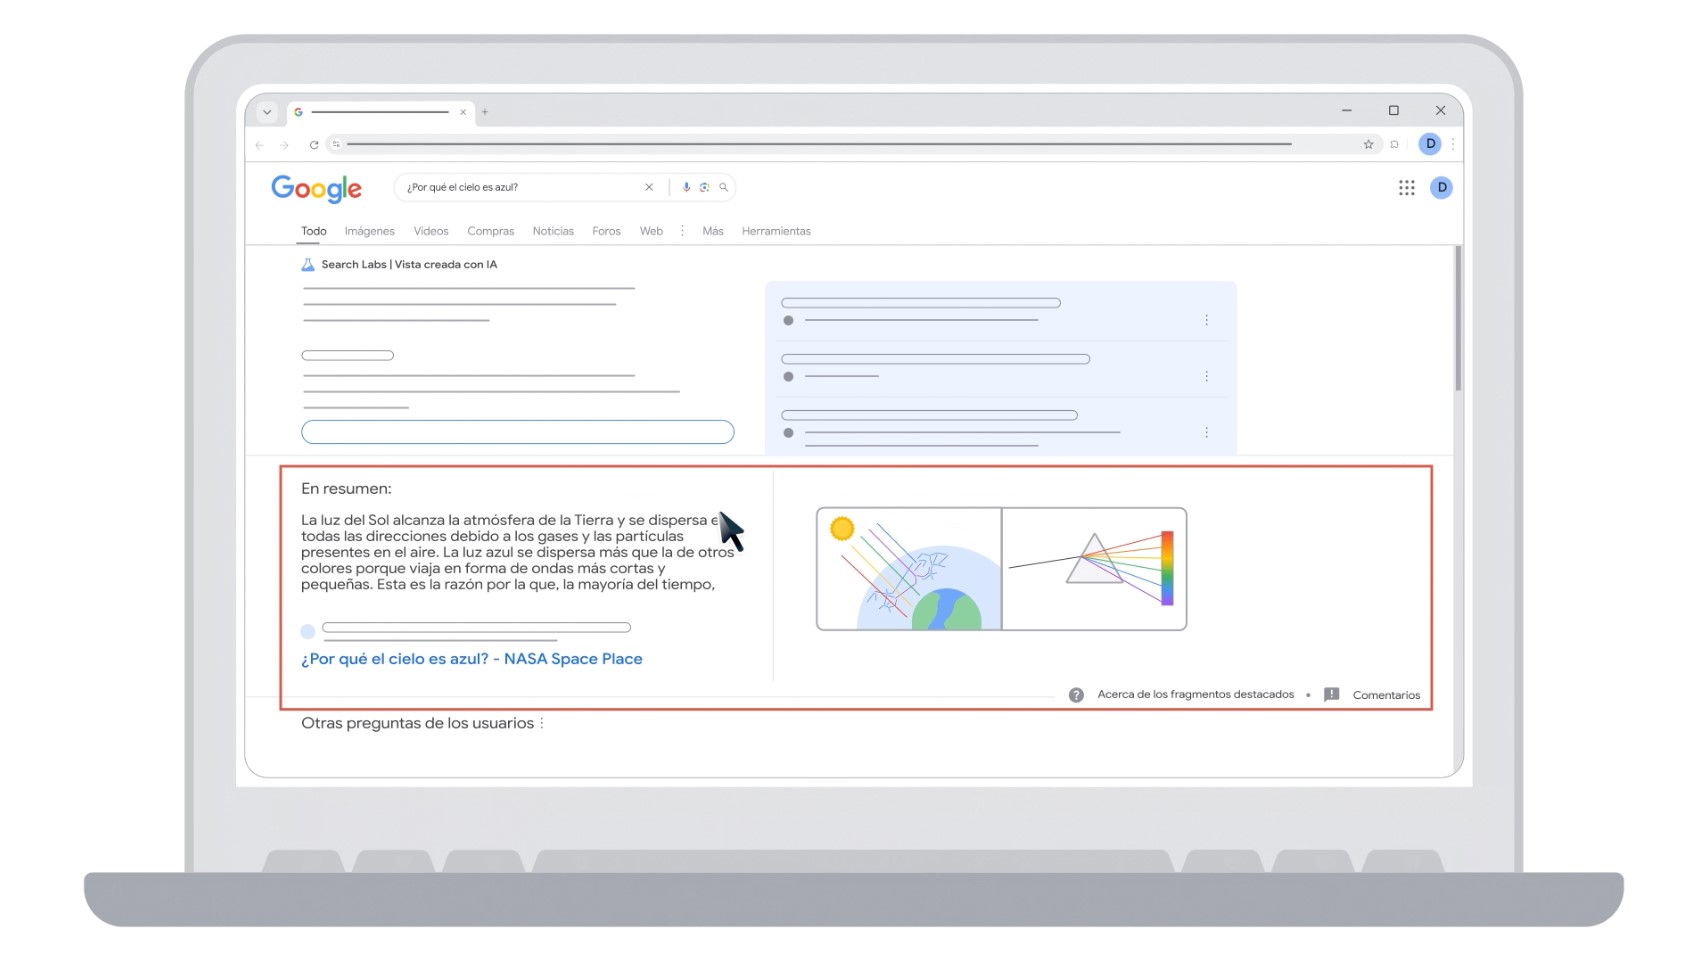
Task: Click the magnifying glass search icon
Action: (724, 187)
